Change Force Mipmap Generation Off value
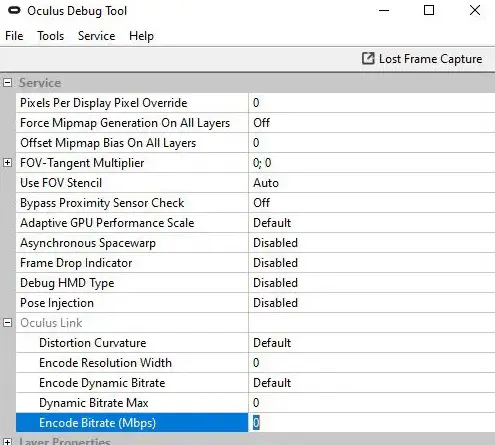 click(372, 123)
